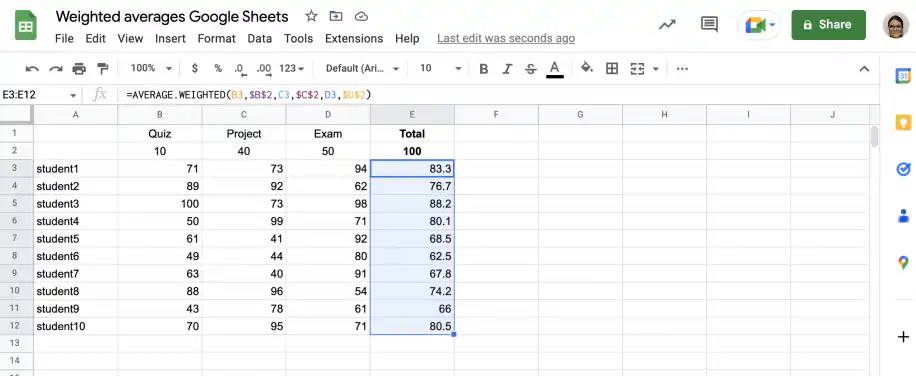Open Google Maps side panel
The height and width of the screenshot is (376, 916).
903,262
